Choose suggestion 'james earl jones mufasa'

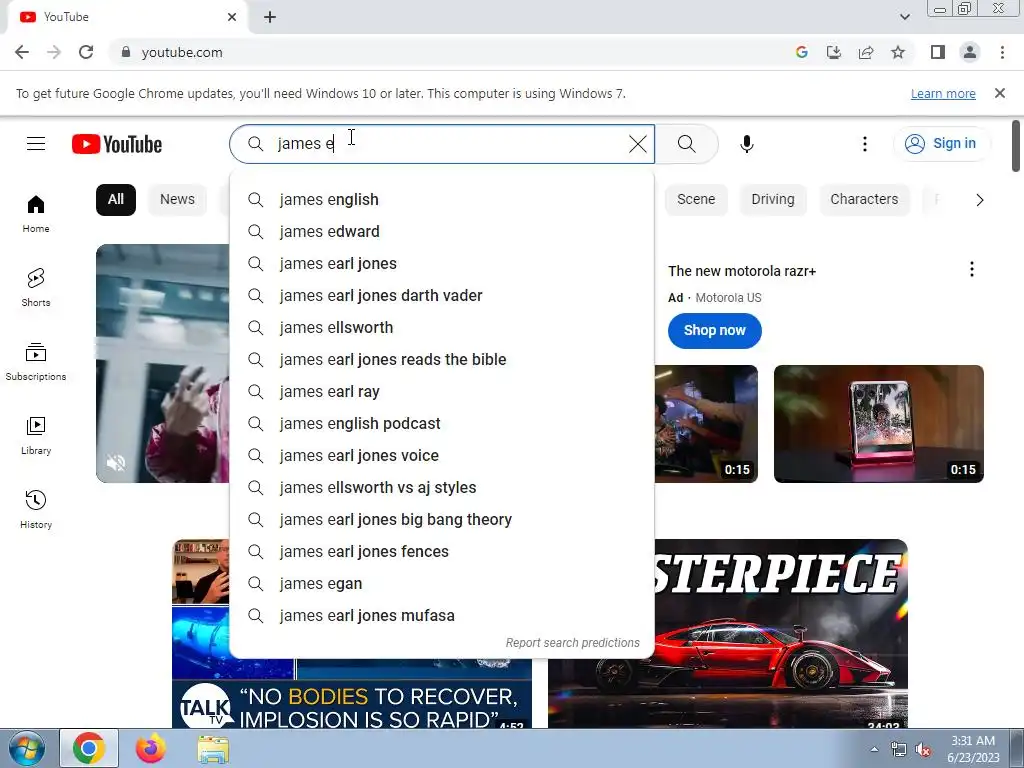point(442,615)
